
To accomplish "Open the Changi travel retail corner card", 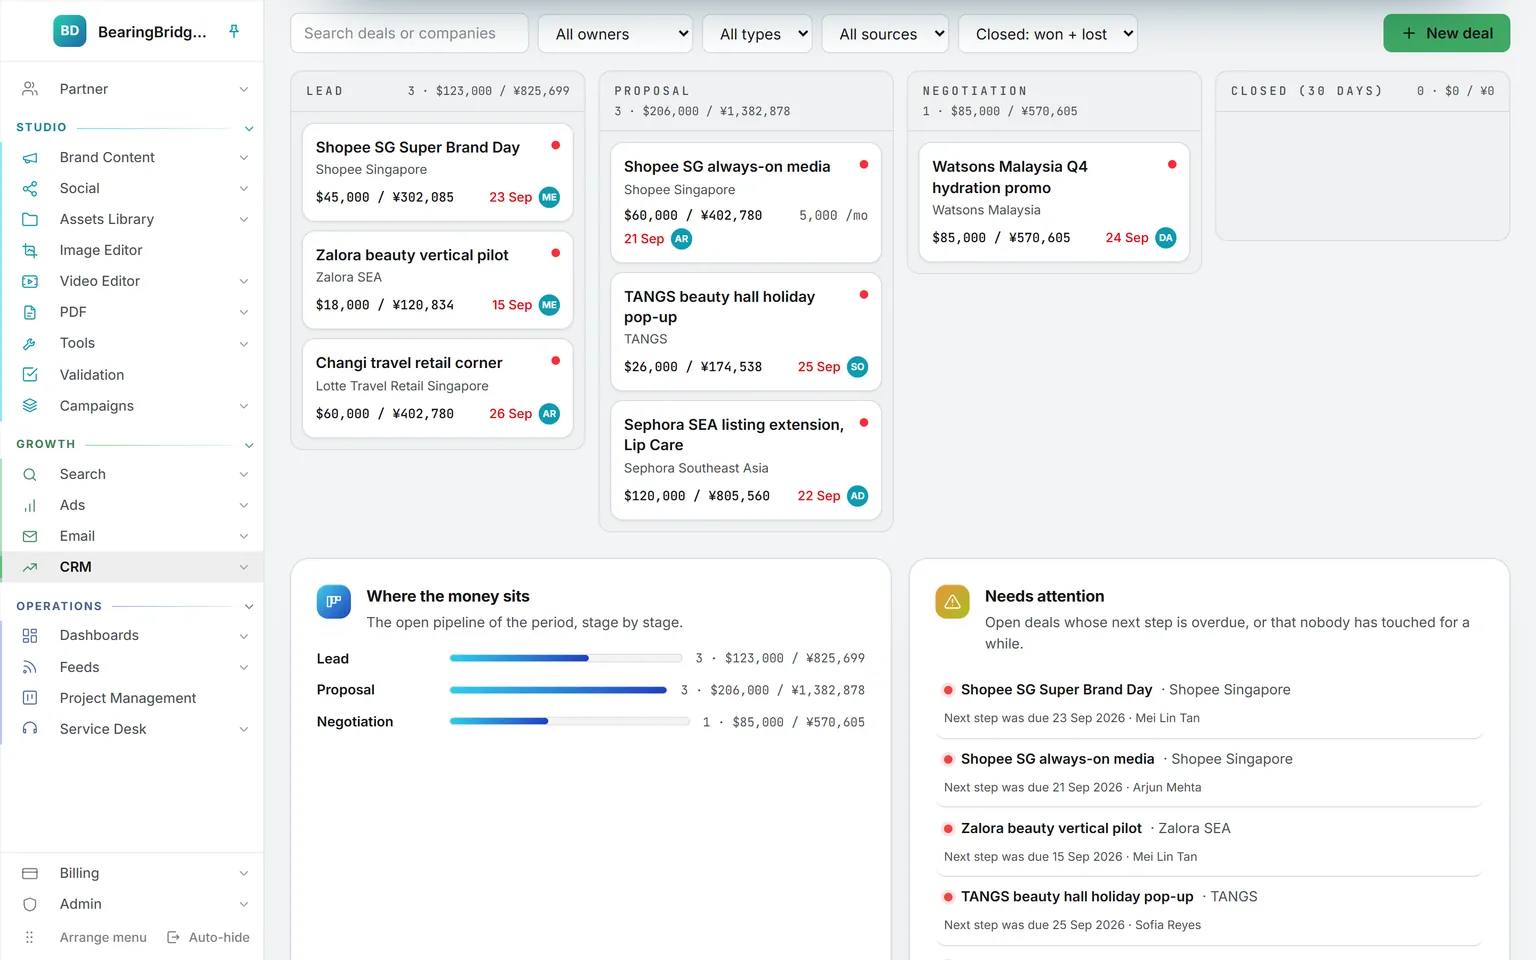I will click(x=438, y=388).
